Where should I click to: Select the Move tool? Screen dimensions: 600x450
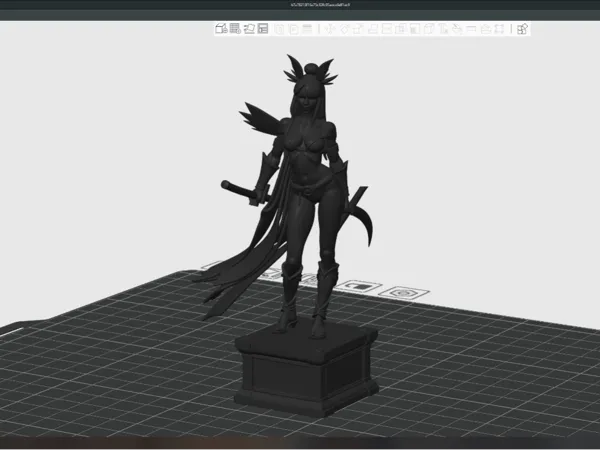pyautogui.click(x=330, y=29)
